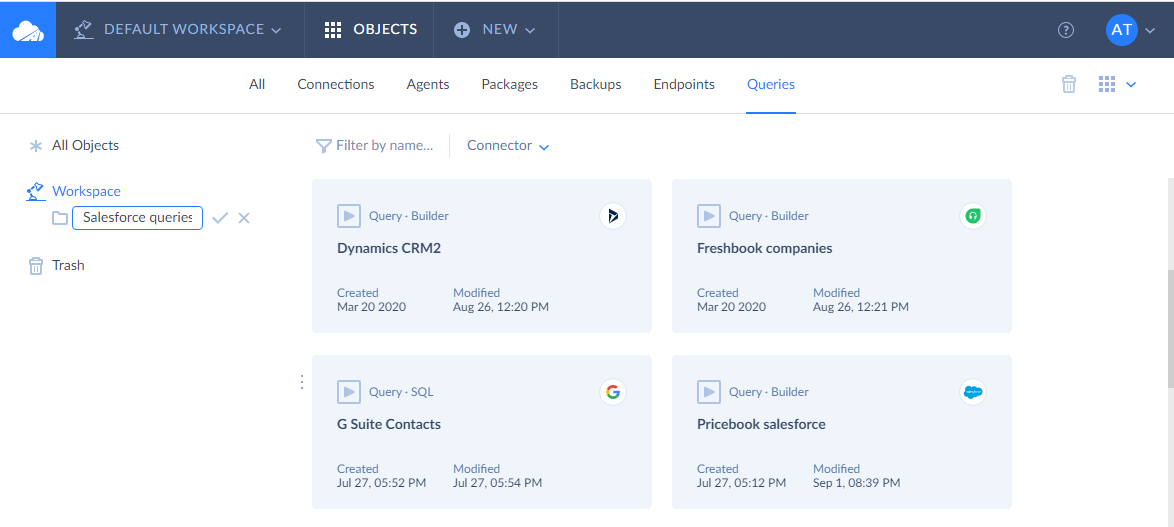
Task: Cancel folder renaming with the X icon
Action: (x=243, y=218)
